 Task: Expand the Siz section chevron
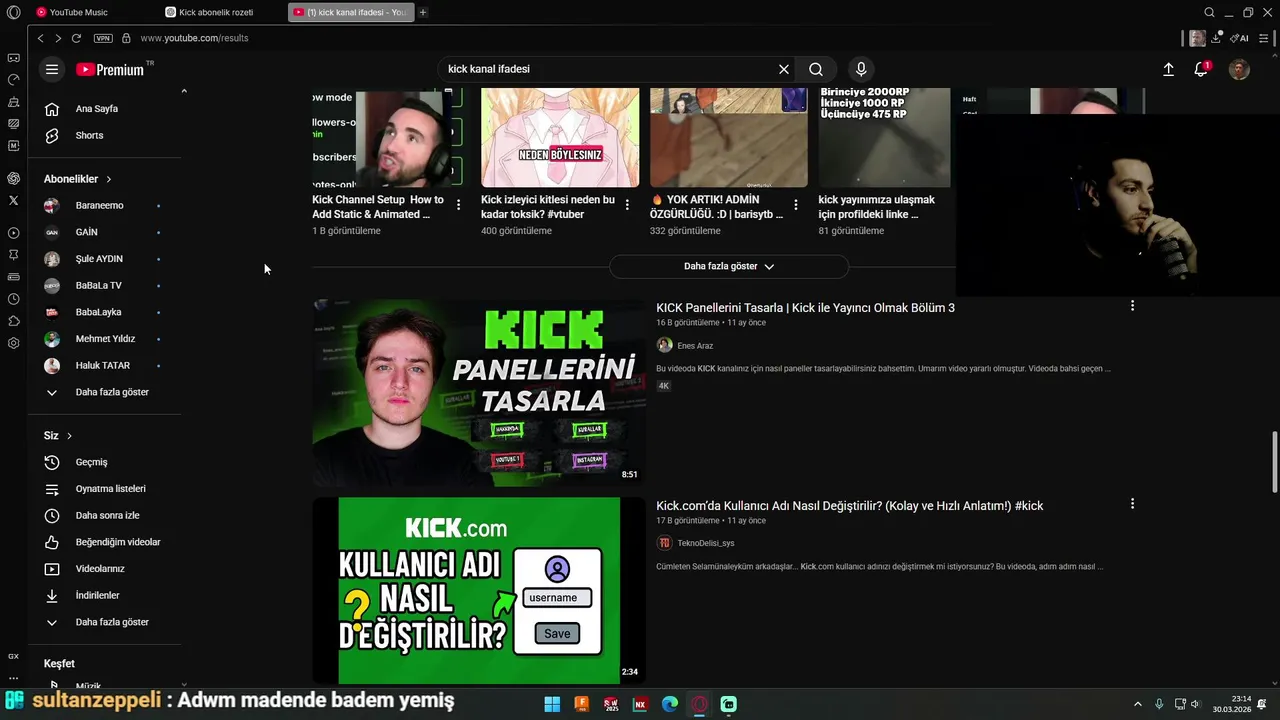click(x=69, y=436)
